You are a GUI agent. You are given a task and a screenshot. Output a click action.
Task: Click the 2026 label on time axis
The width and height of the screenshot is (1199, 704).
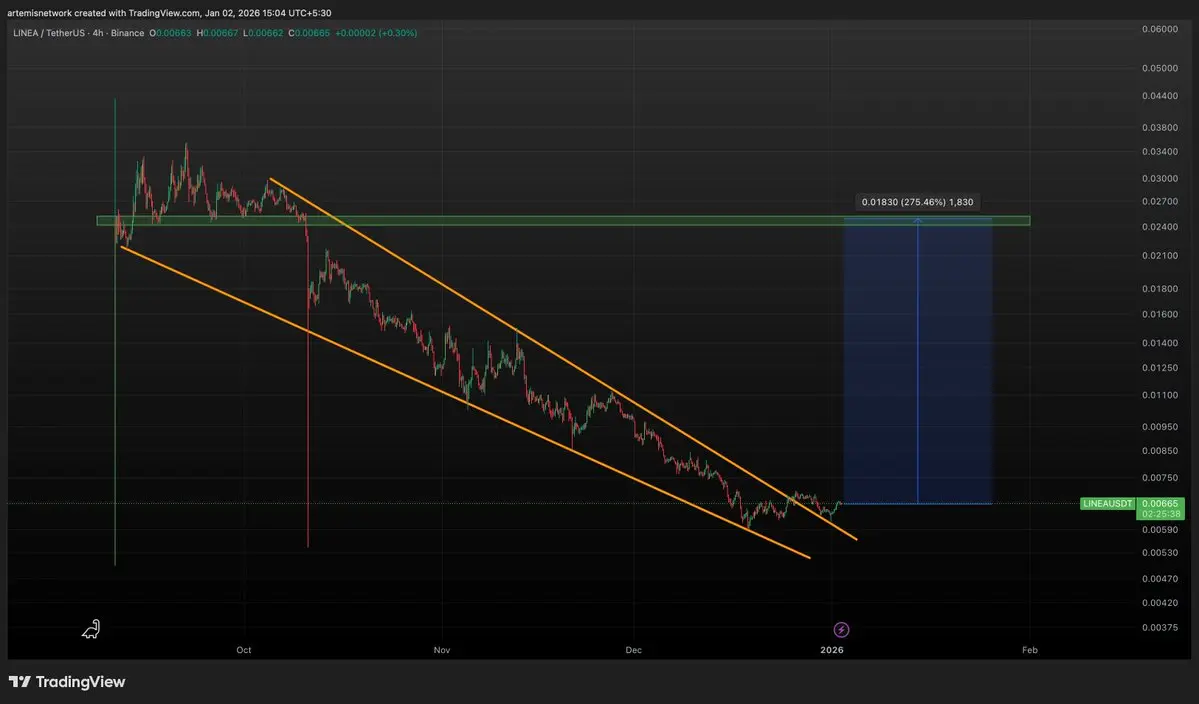coord(832,650)
